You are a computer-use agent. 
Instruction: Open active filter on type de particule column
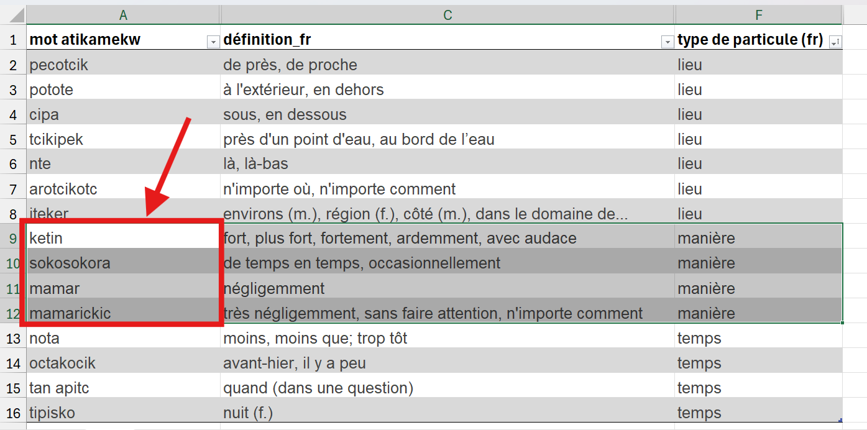836,42
